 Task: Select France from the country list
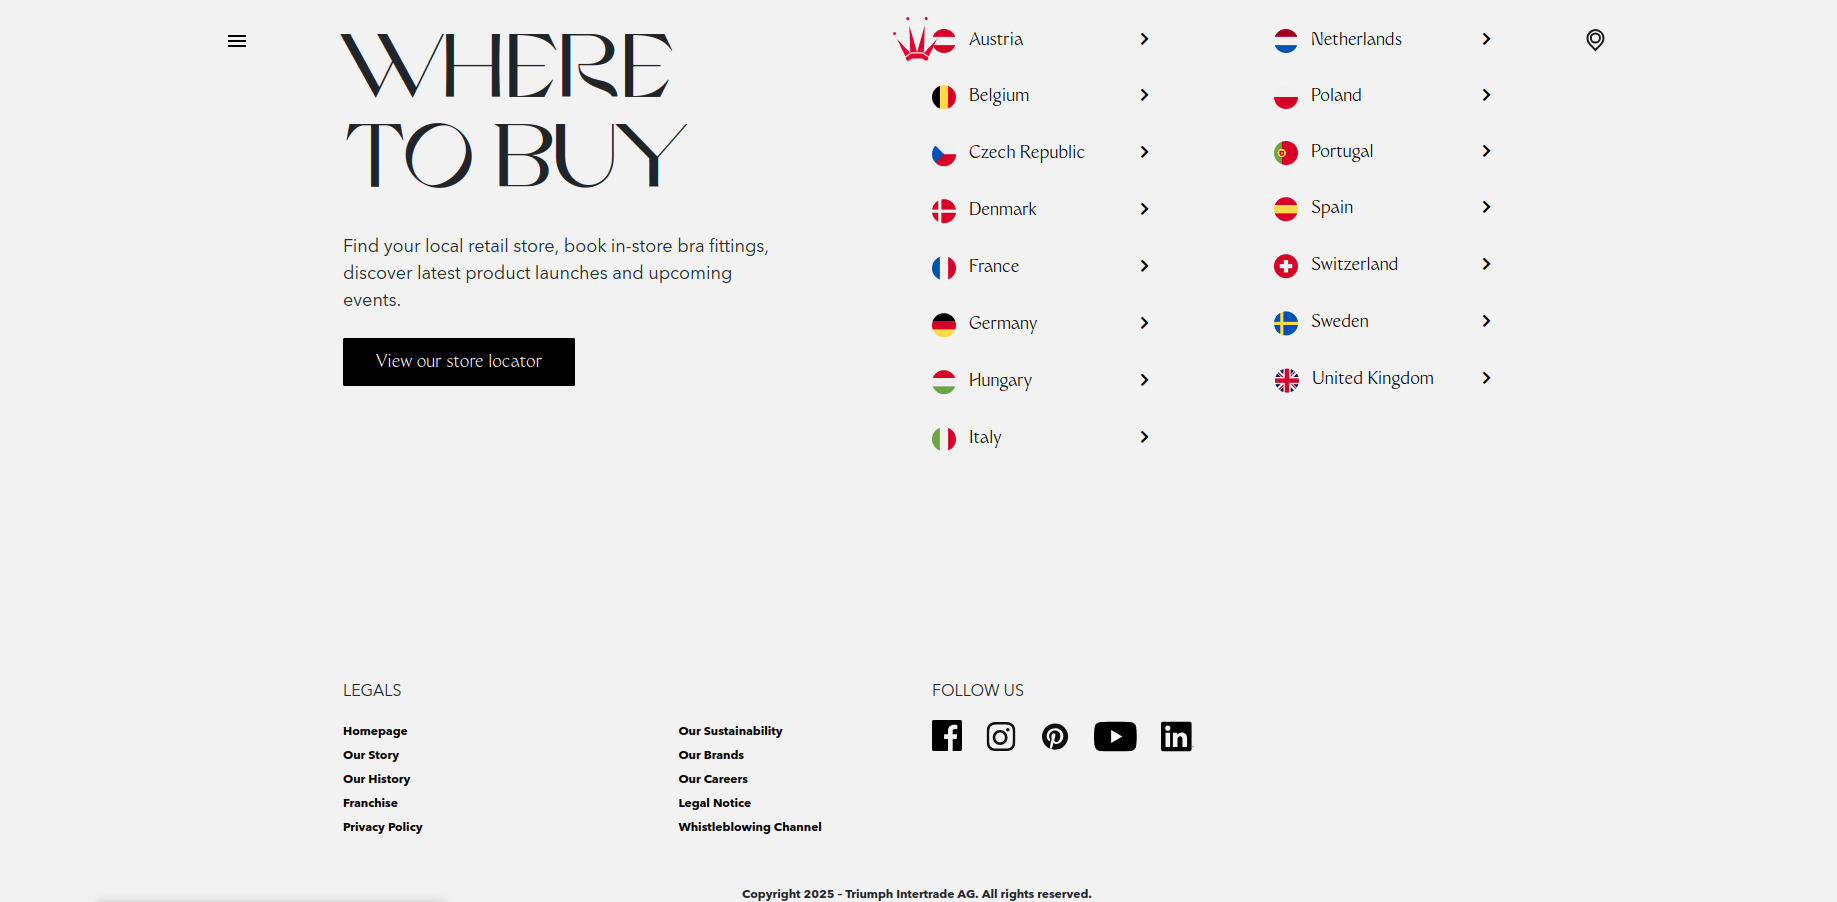[x=993, y=266]
